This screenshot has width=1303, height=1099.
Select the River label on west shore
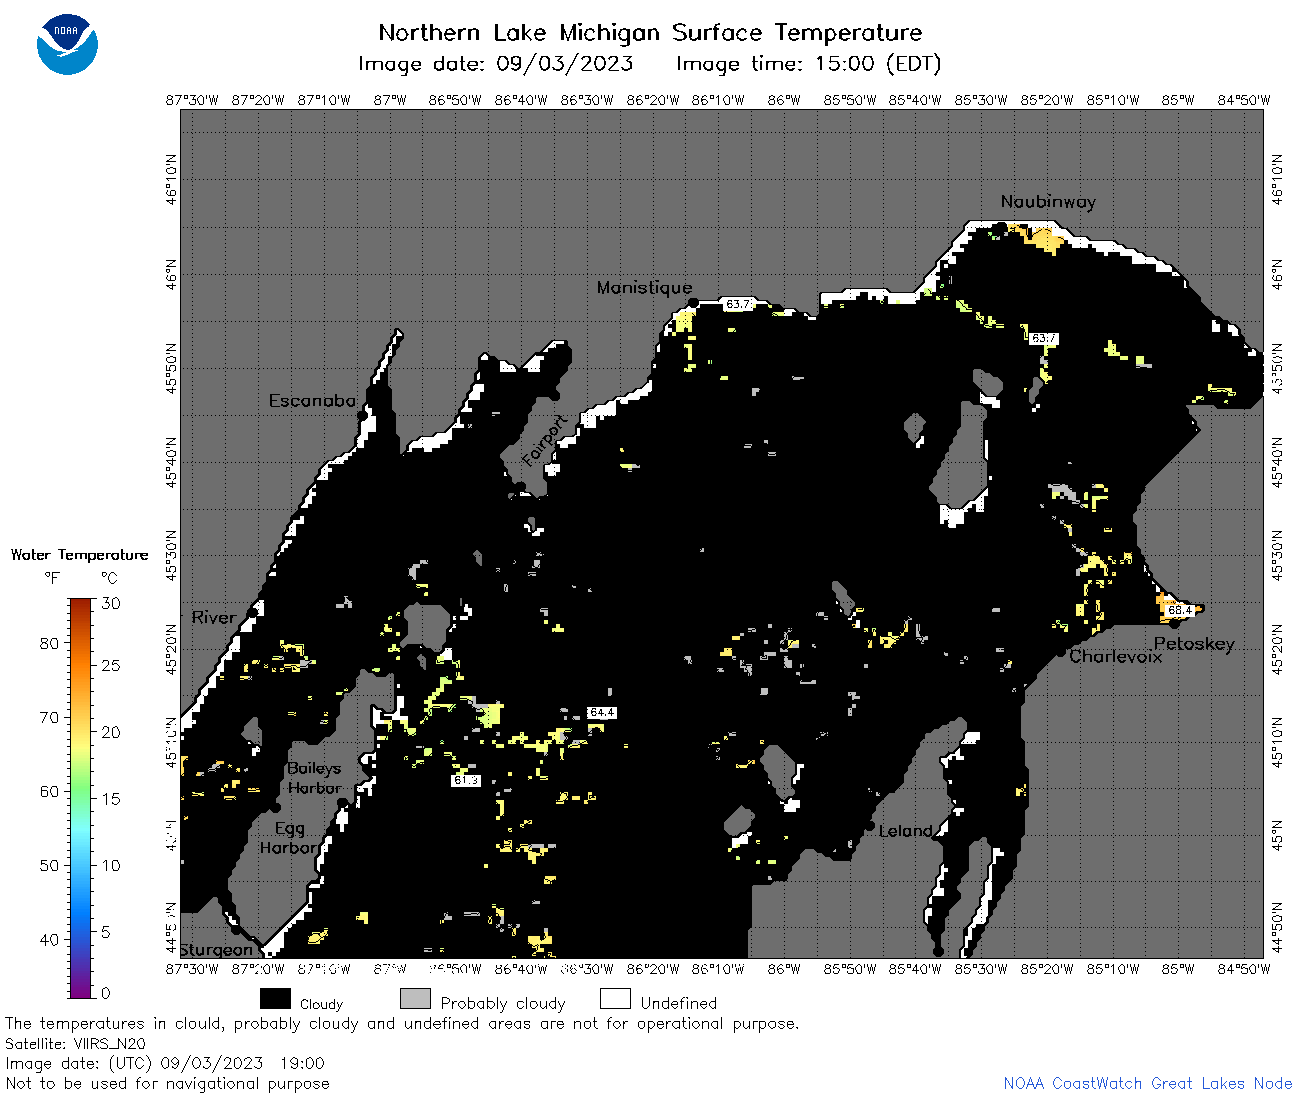[x=214, y=617]
